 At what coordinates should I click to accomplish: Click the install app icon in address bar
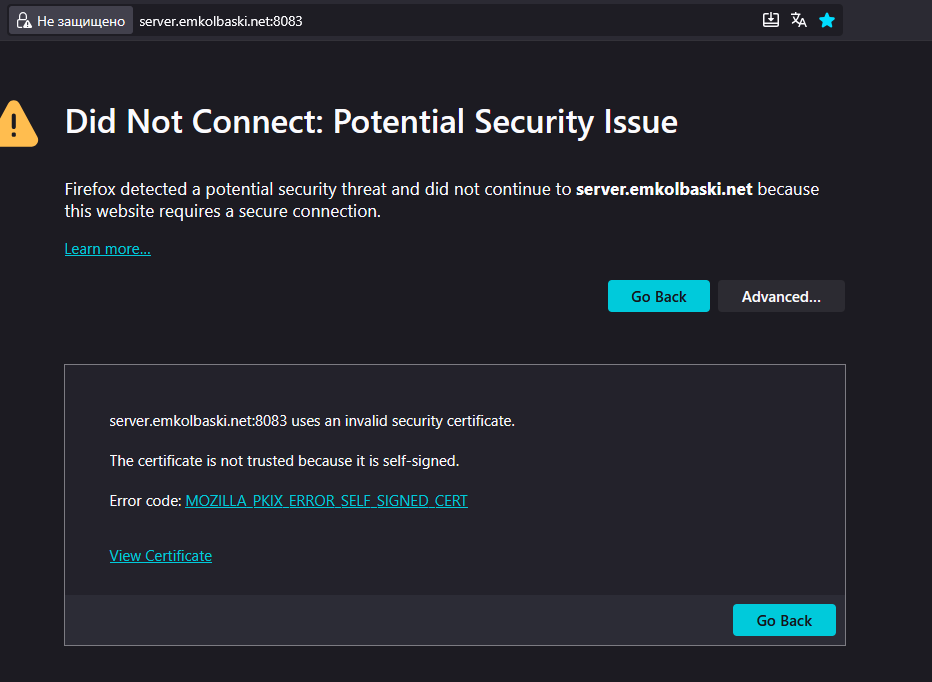tap(771, 20)
